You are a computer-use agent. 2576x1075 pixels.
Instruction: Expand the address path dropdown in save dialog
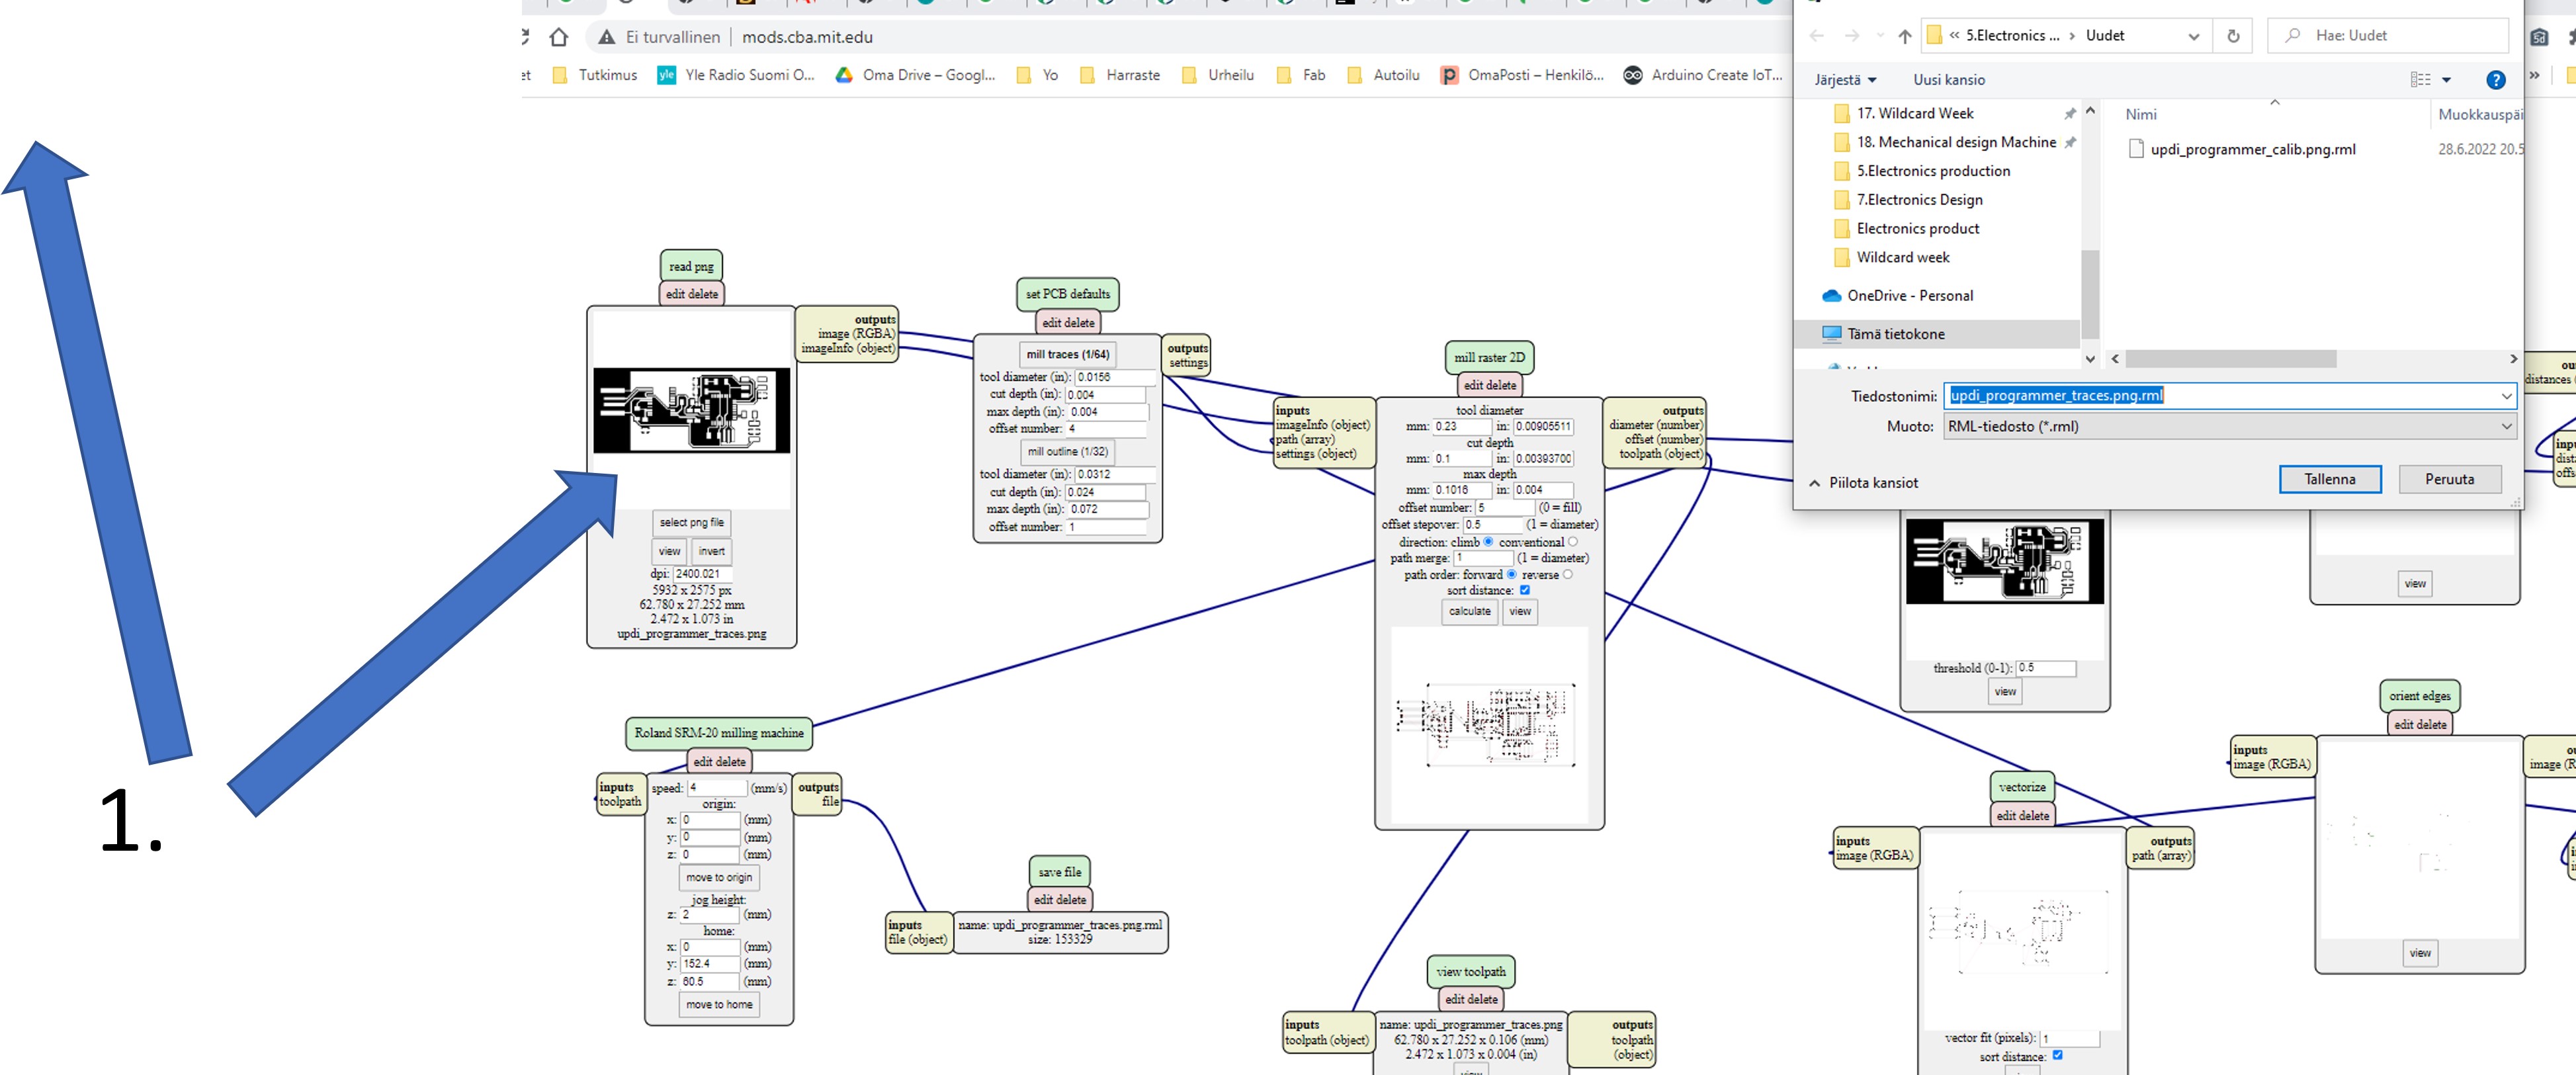coord(2193,37)
